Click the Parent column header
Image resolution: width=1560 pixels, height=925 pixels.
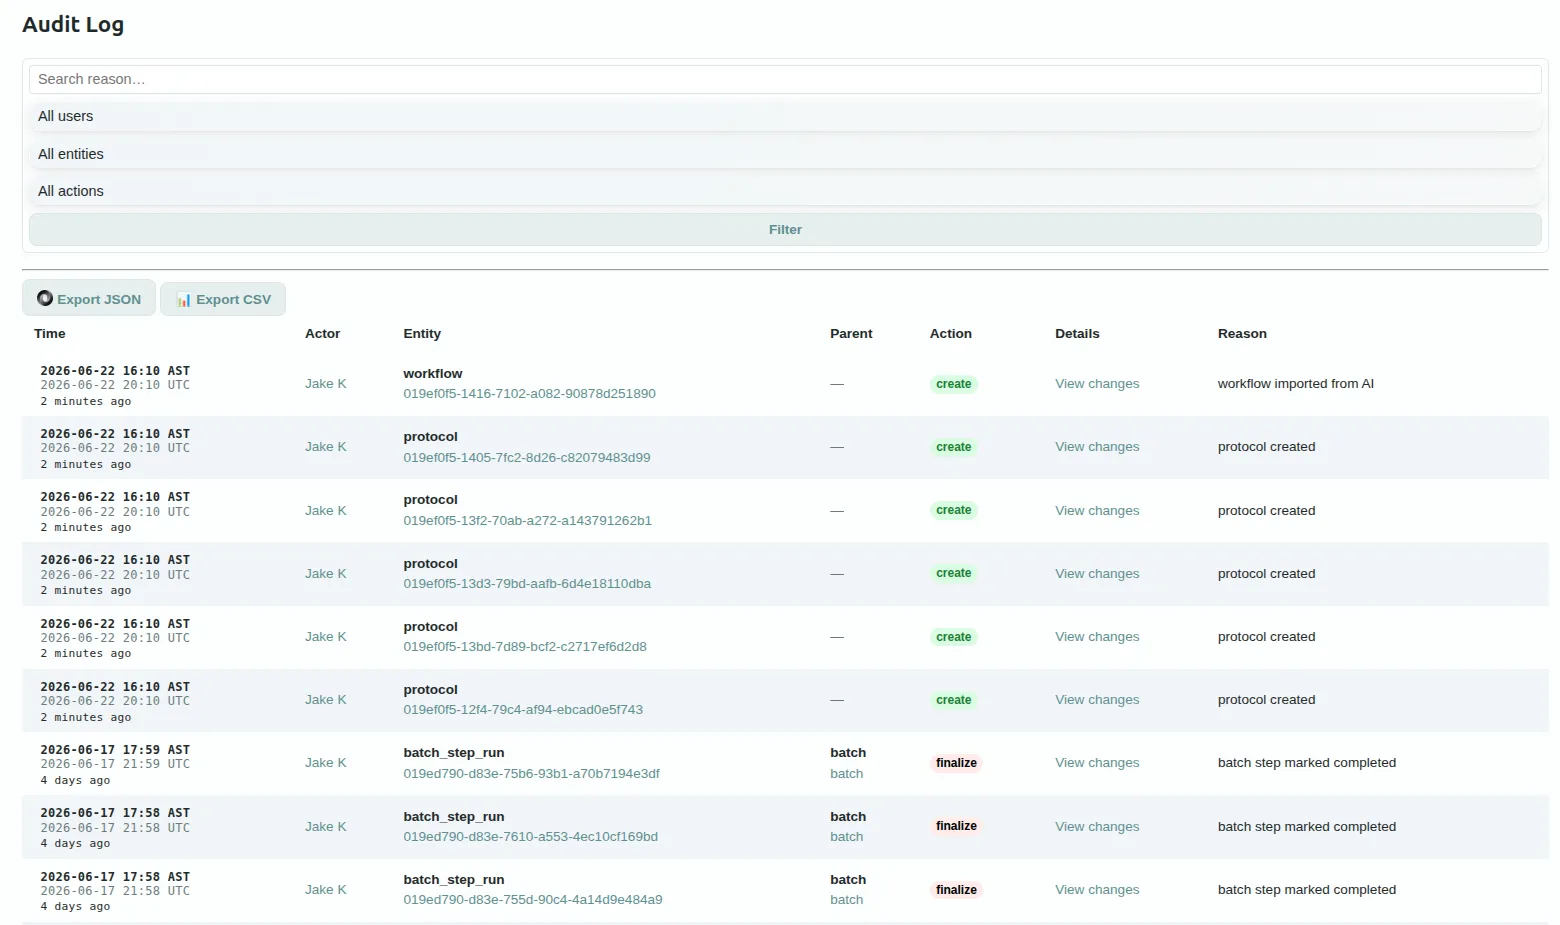click(851, 334)
